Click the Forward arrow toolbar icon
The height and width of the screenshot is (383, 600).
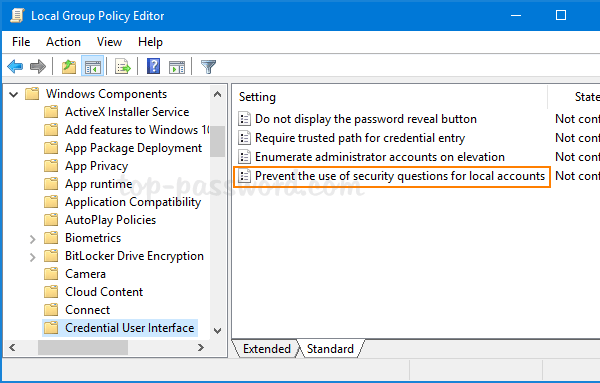38,67
